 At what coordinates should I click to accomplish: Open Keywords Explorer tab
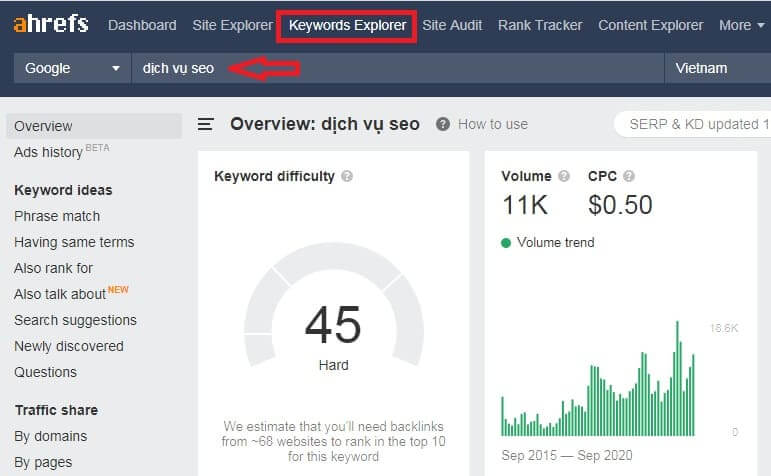(347, 25)
